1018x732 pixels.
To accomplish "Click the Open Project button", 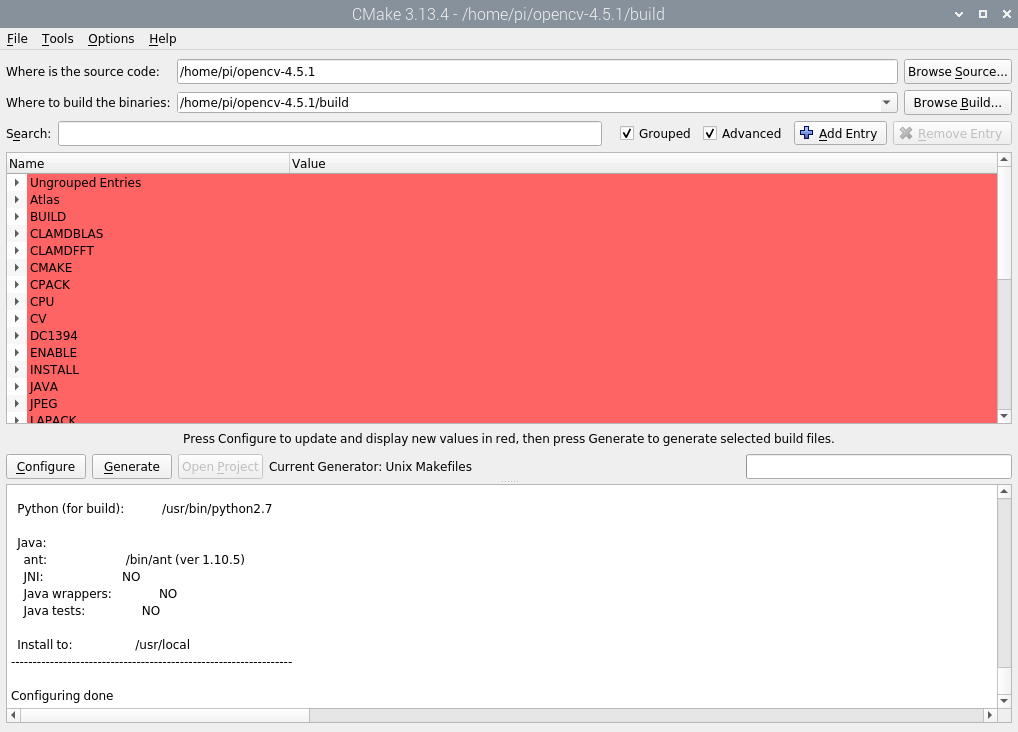I will (220, 466).
